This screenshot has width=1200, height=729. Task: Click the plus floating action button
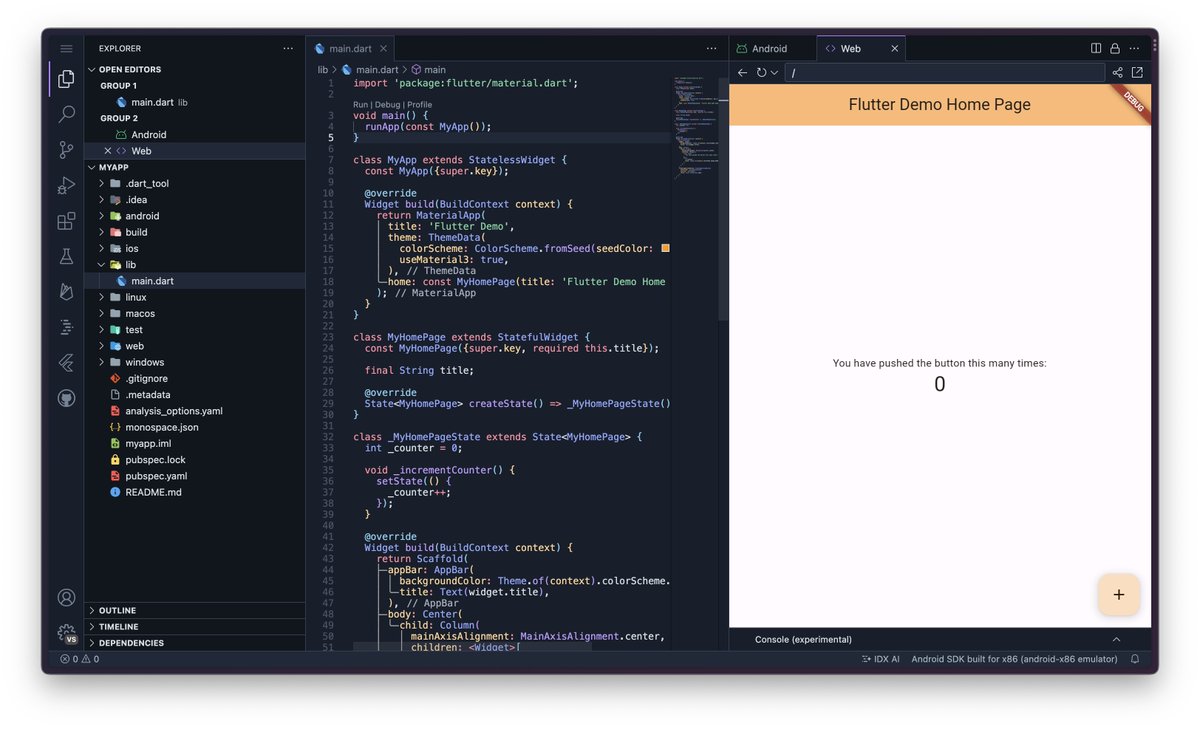[1118, 594]
